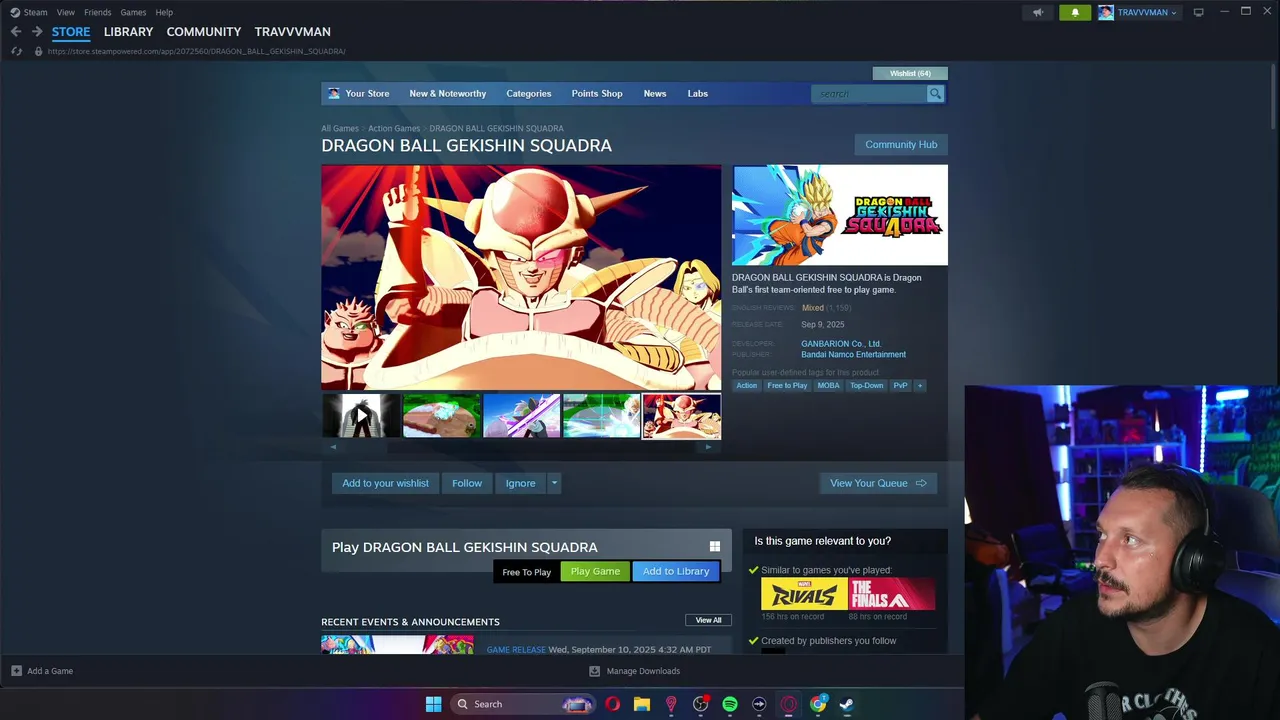Open the Windows Start menu
Viewport: 1280px width, 720px height.
click(433, 704)
